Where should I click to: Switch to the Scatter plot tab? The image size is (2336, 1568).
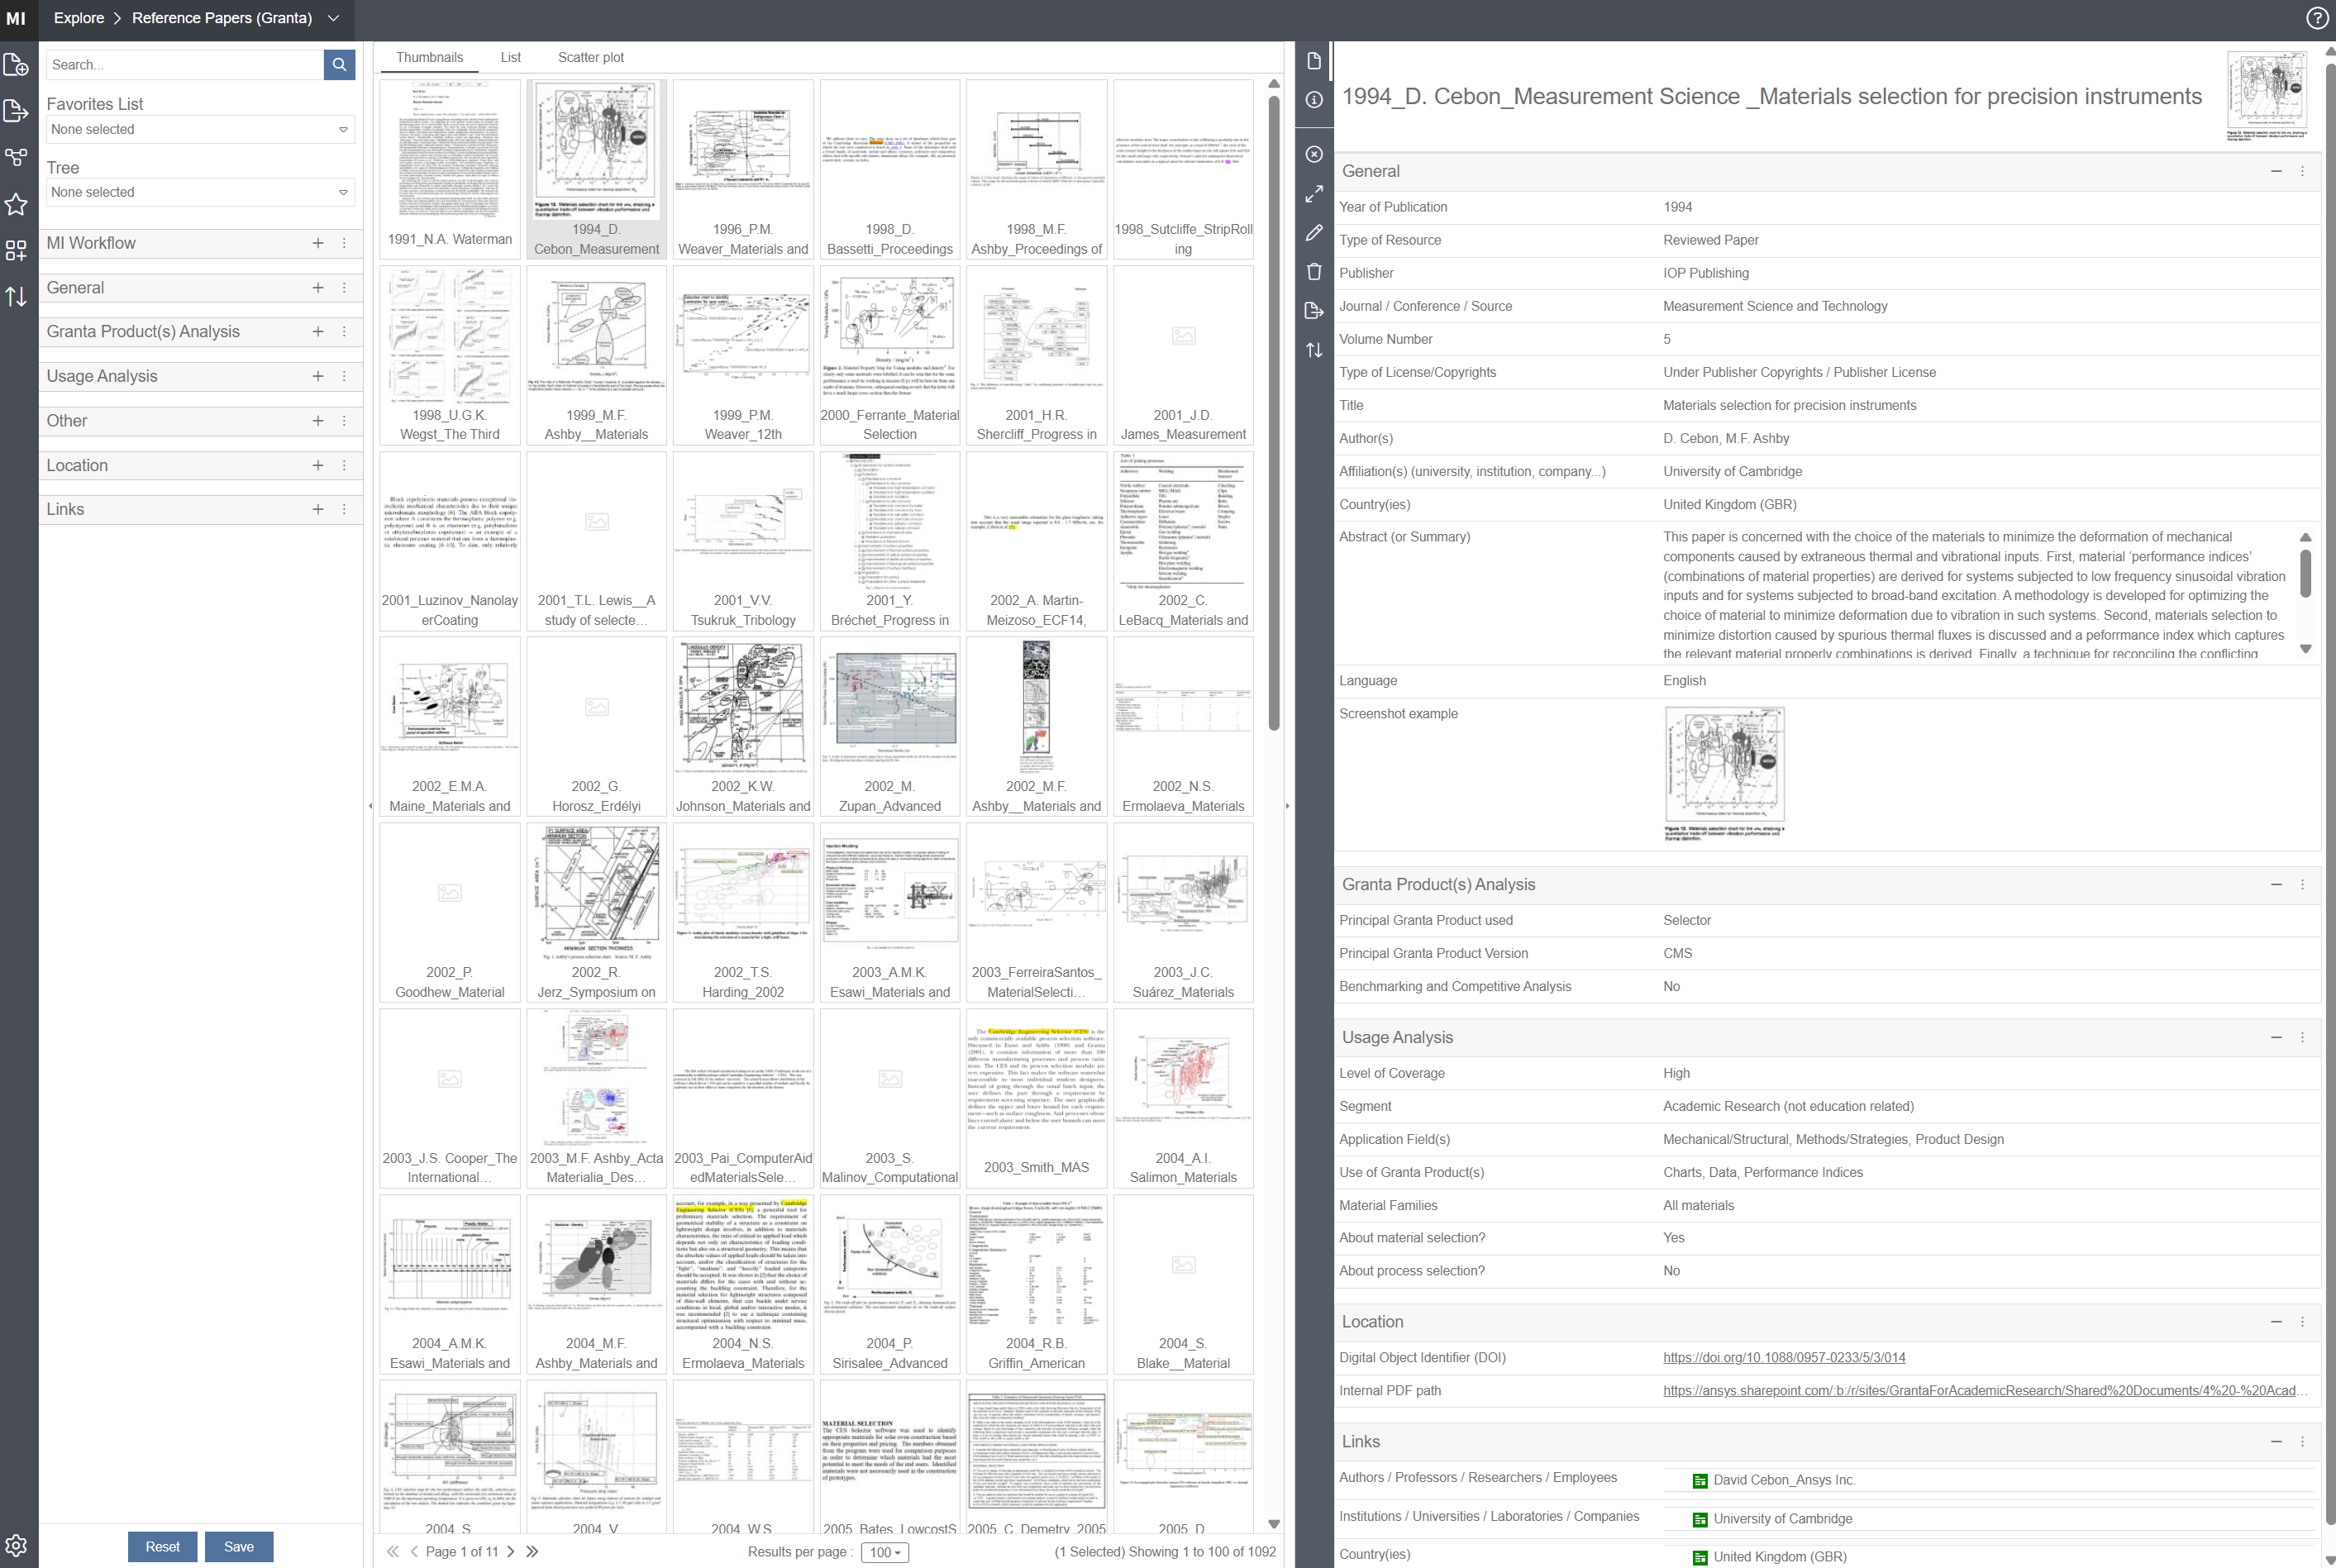590,57
